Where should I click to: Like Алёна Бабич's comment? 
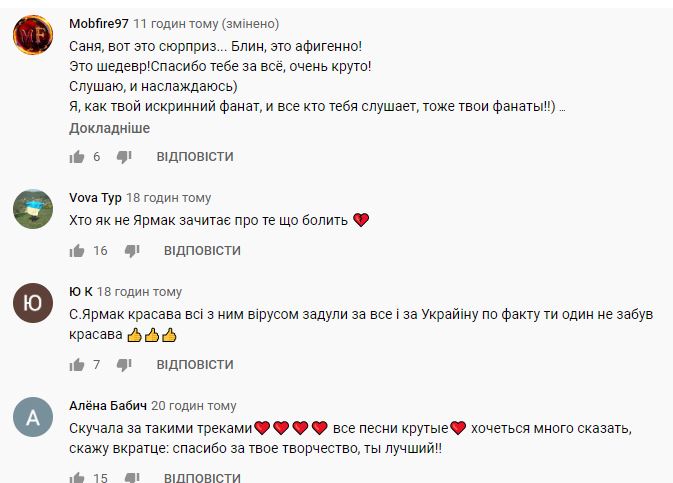77,478
